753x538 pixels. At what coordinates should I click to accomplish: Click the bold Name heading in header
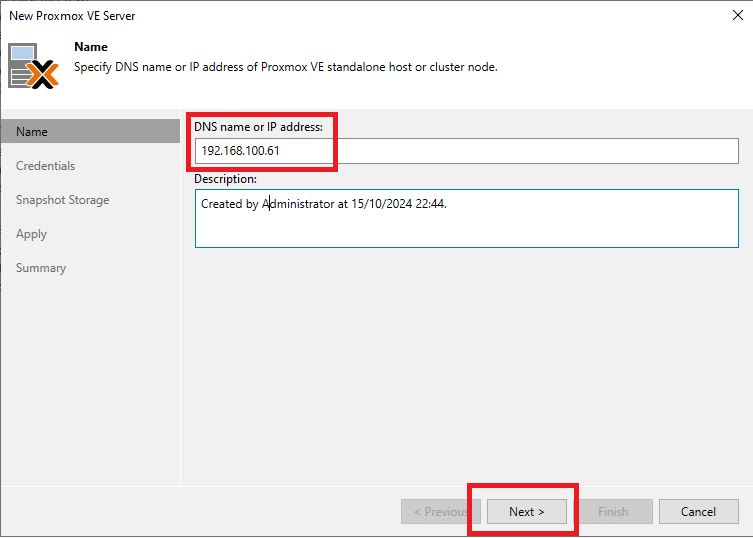(91, 47)
